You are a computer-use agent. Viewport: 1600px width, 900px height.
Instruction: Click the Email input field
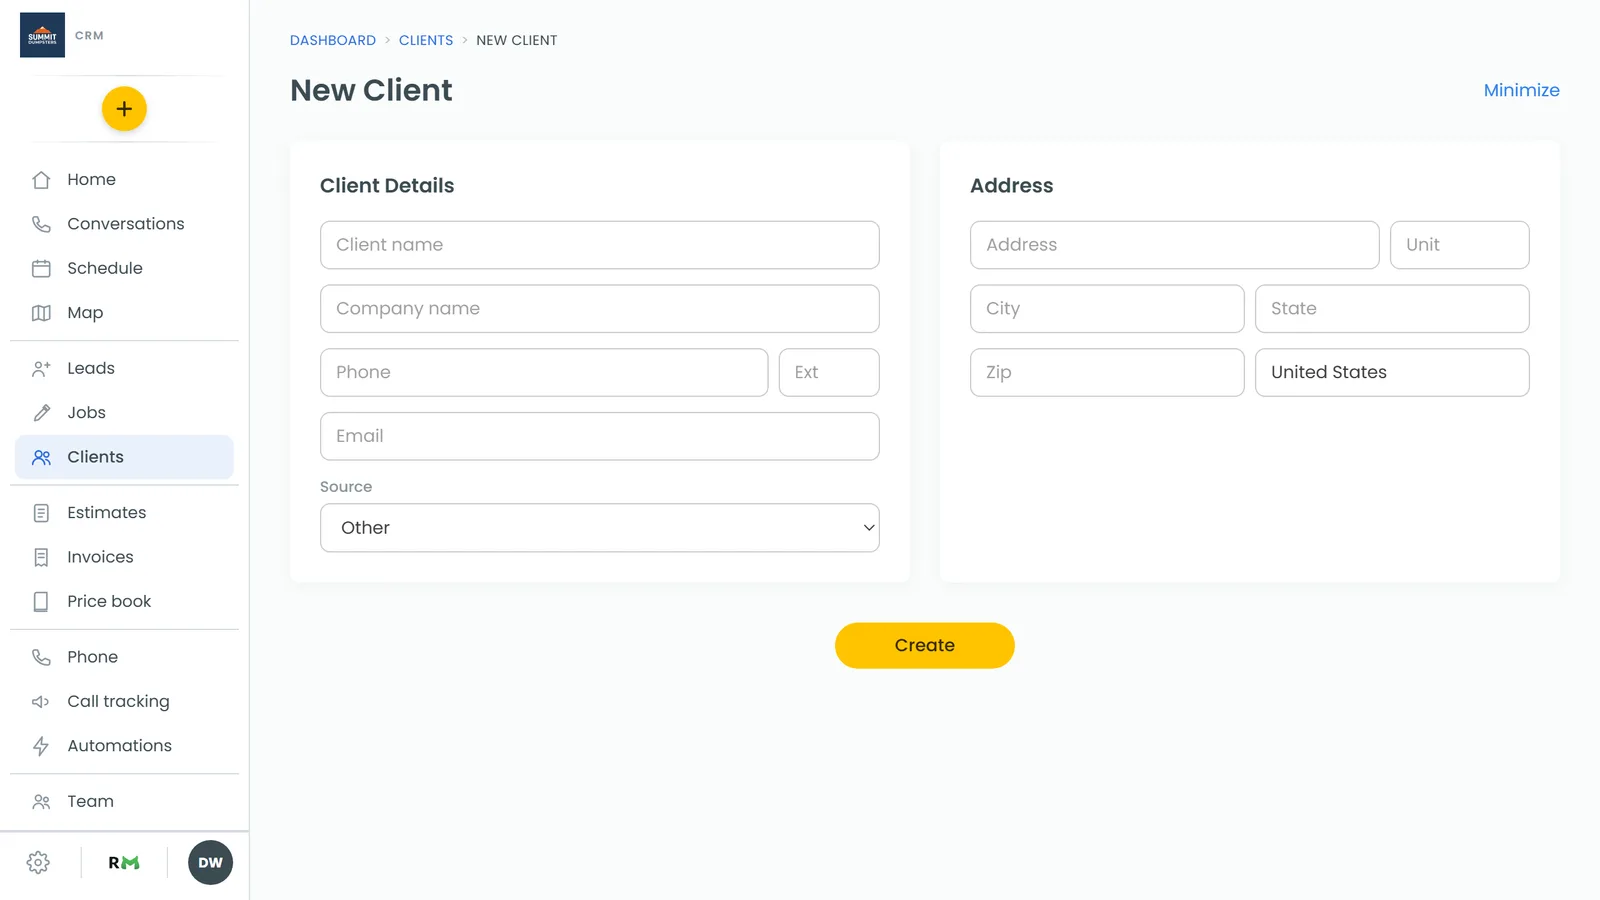(x=600, y=437)
